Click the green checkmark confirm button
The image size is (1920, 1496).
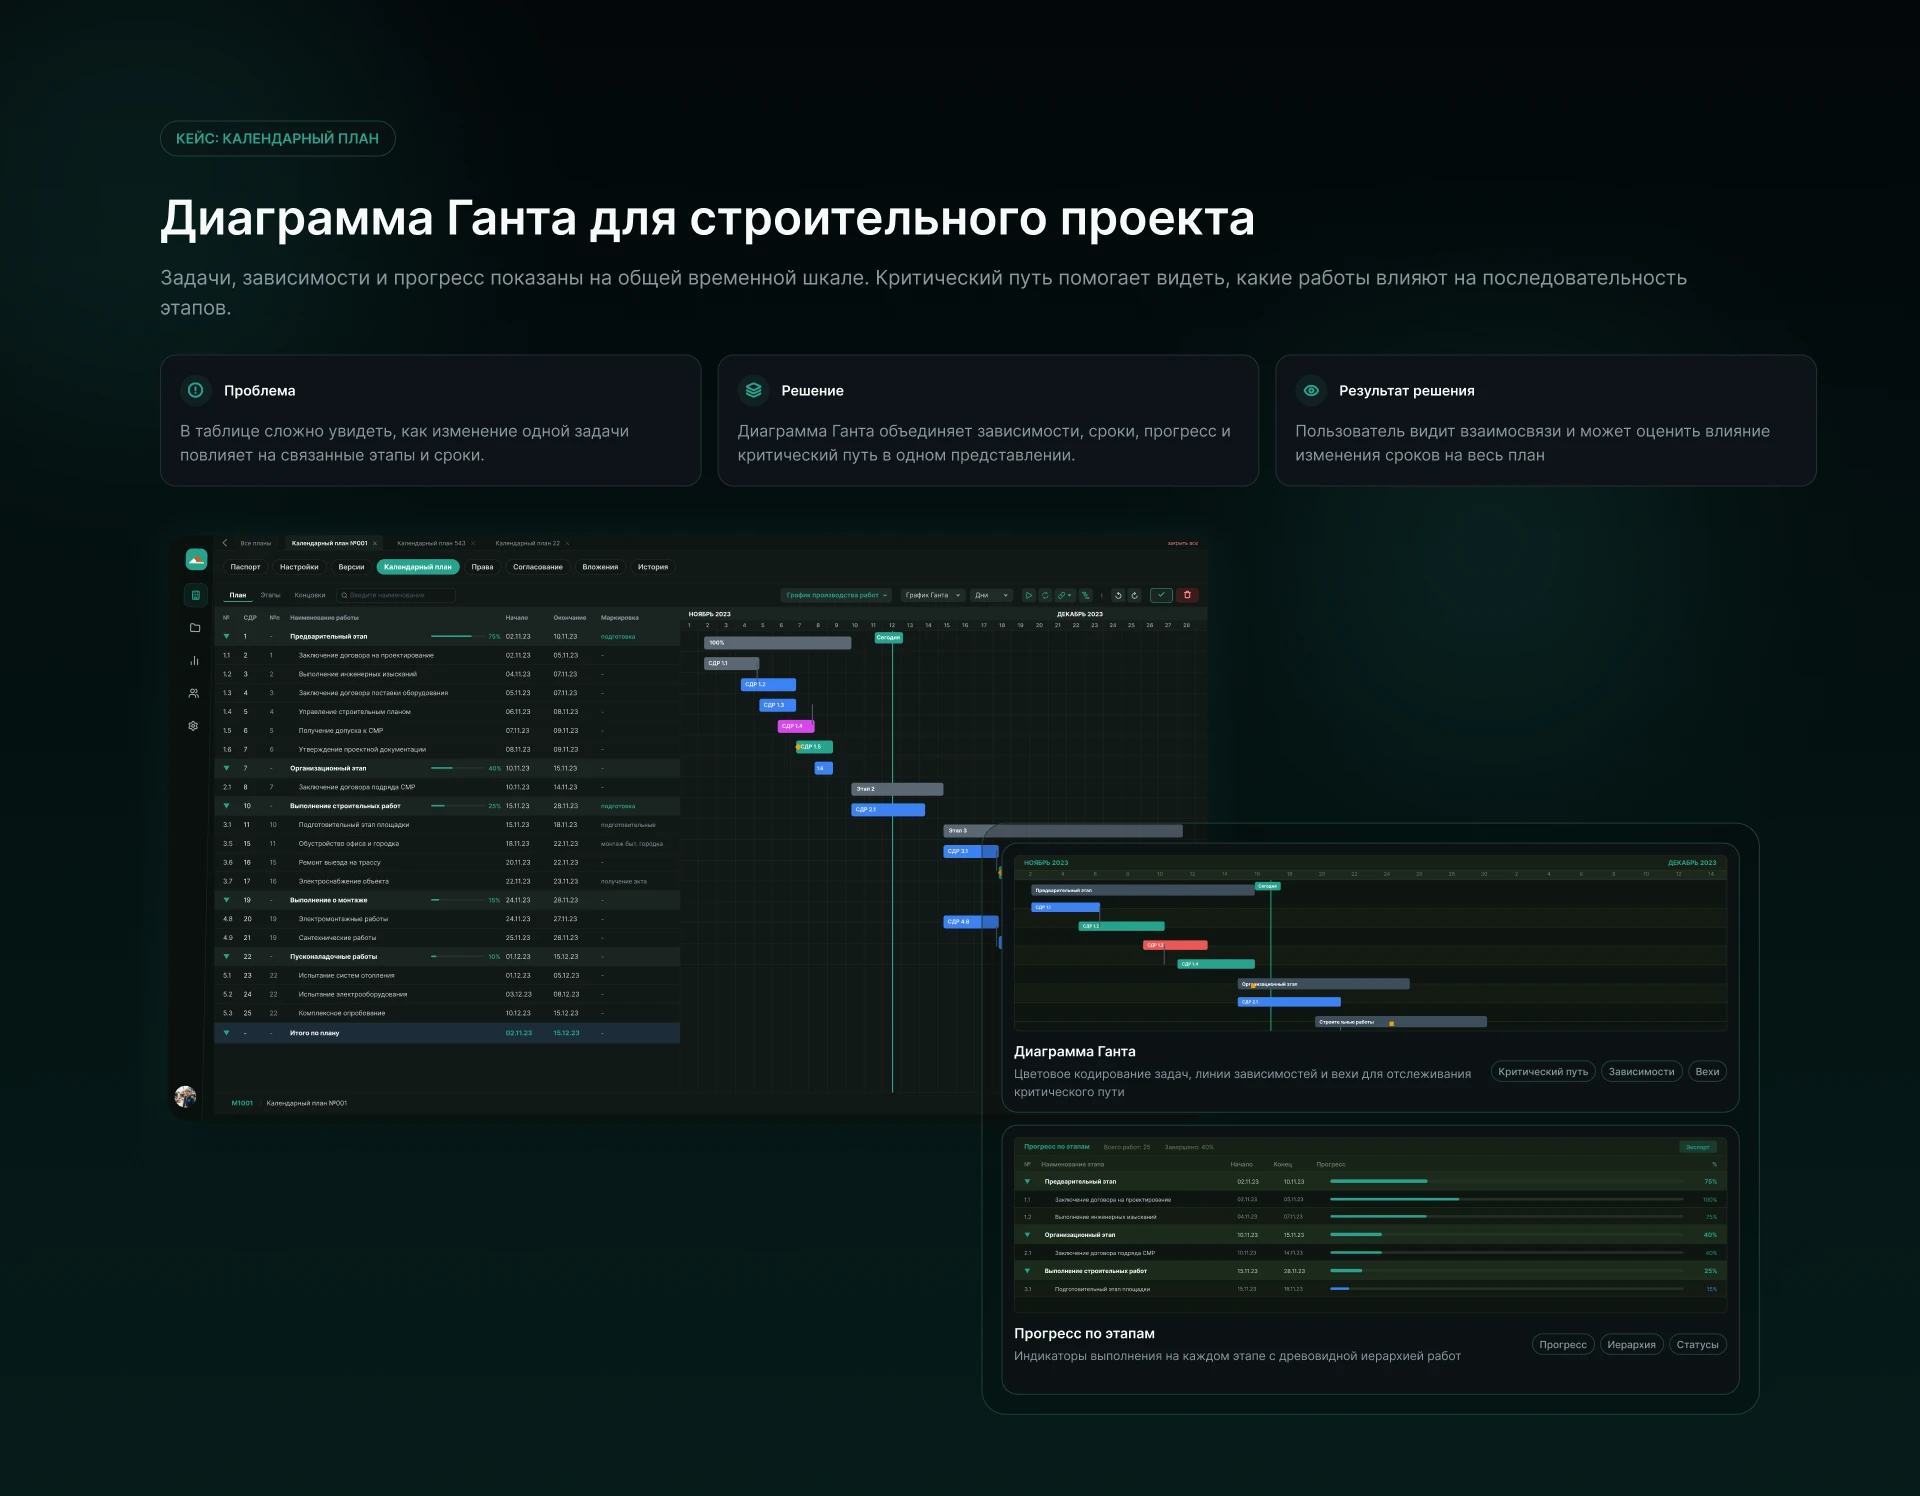coord(1161,595)
